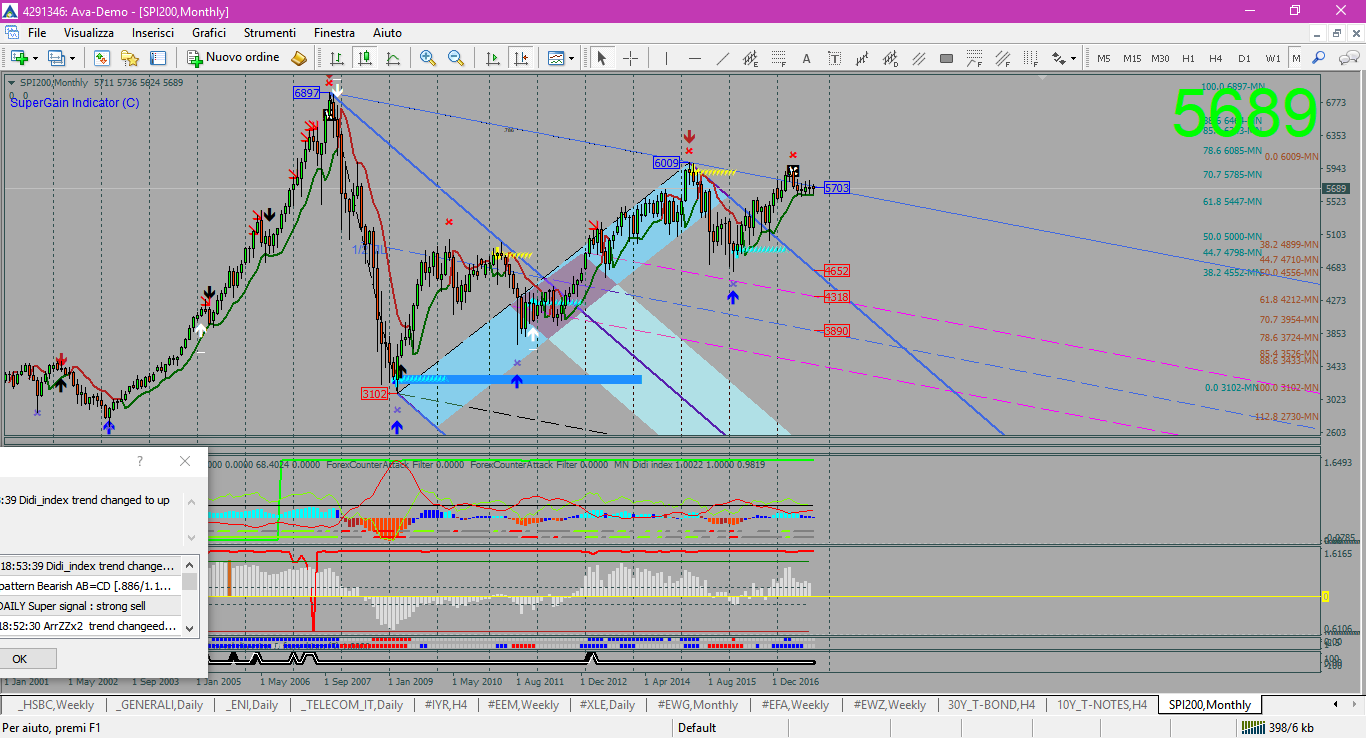Show the Terminal panel icon
This screenshot has width=1366, height=738.
pyautogui.click(x=158, y=58)
